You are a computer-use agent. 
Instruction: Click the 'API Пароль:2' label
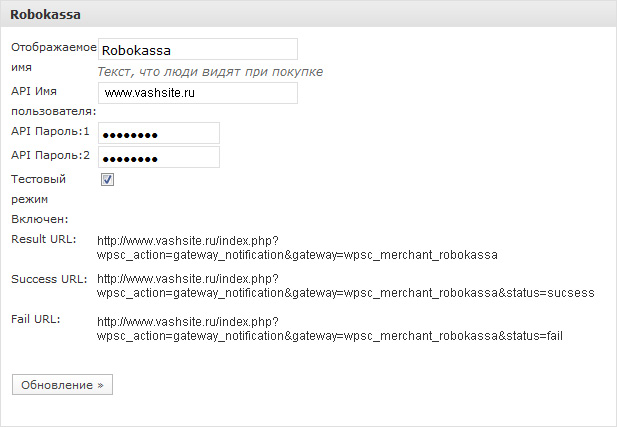(x=50, y=155)
